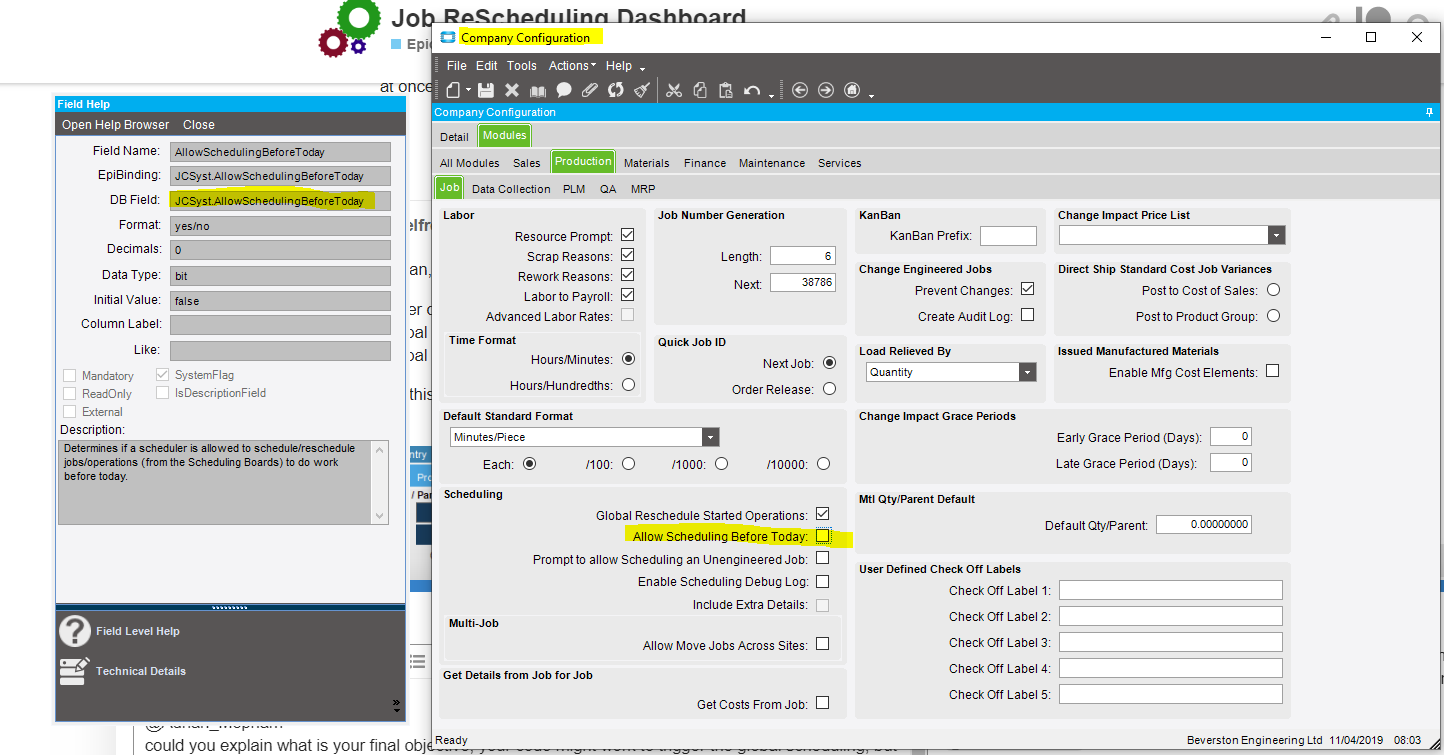Enable Allow Scheduling Before Today checkbox
This screenshot has height=755, width=1444.
coord(822,536)
